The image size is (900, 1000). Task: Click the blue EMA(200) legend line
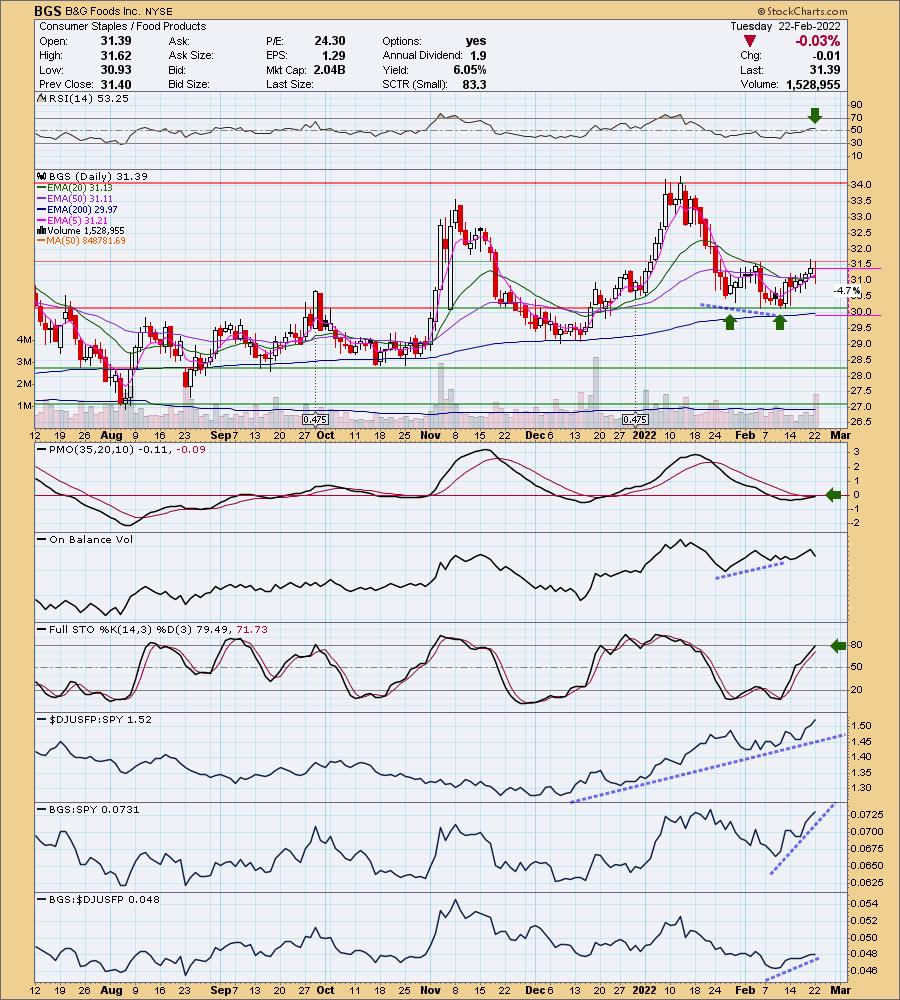click(x=42, y=209)
